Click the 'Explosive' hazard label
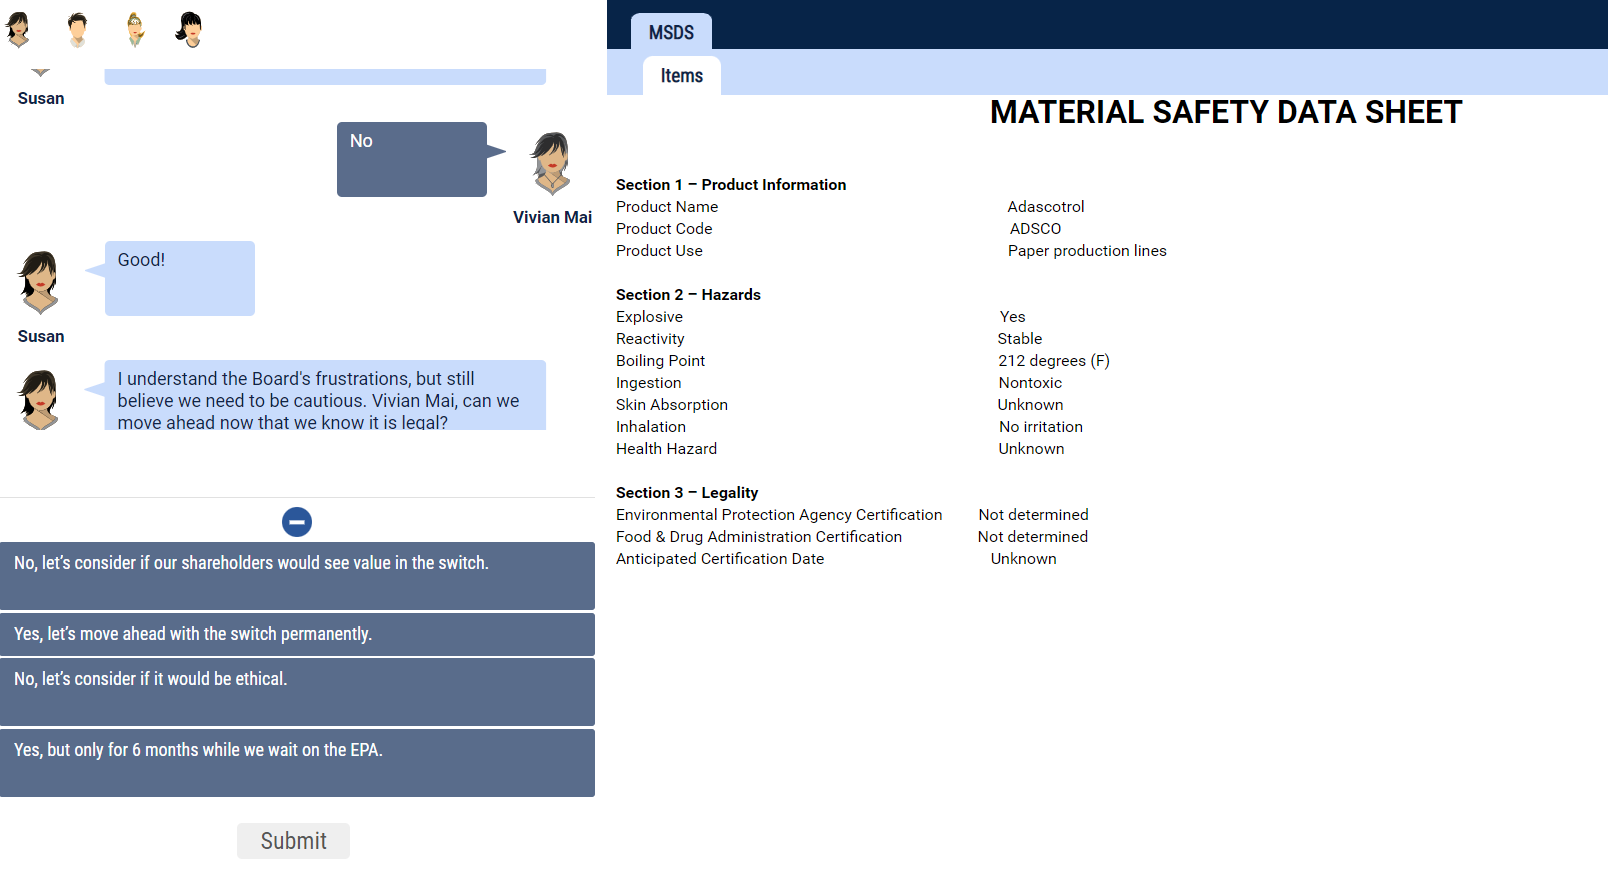The height and width of the screenshot is (871, 1608). coord(649,317)
